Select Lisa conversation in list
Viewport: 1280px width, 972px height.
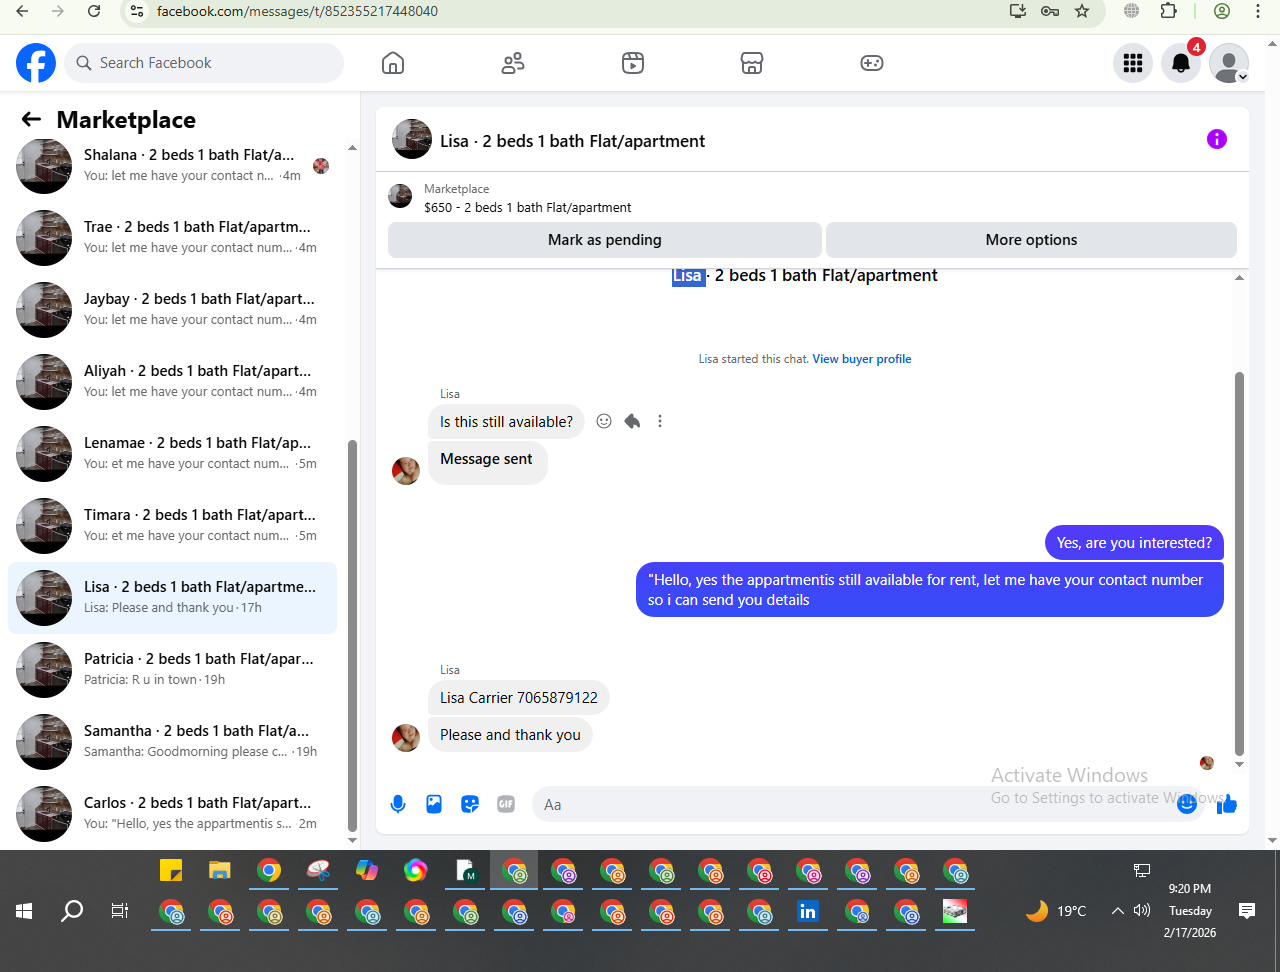[172, 598]
